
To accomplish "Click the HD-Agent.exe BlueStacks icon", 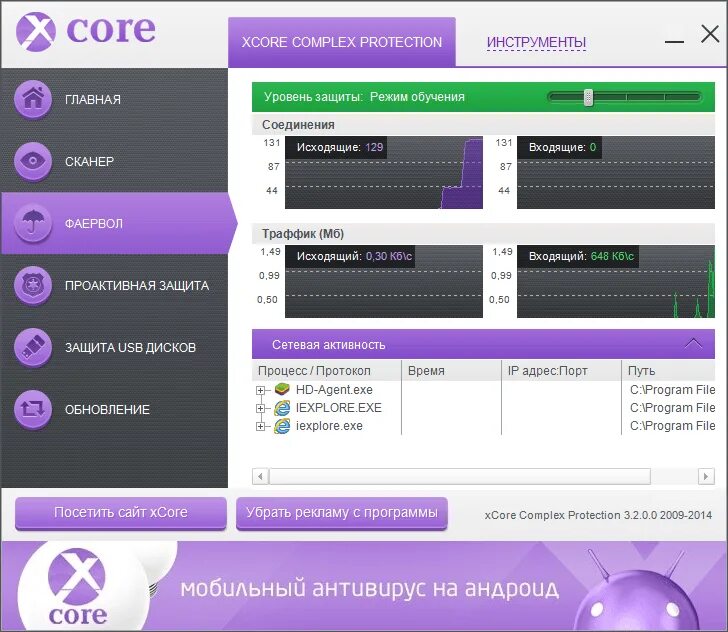I will pos(282,389).
